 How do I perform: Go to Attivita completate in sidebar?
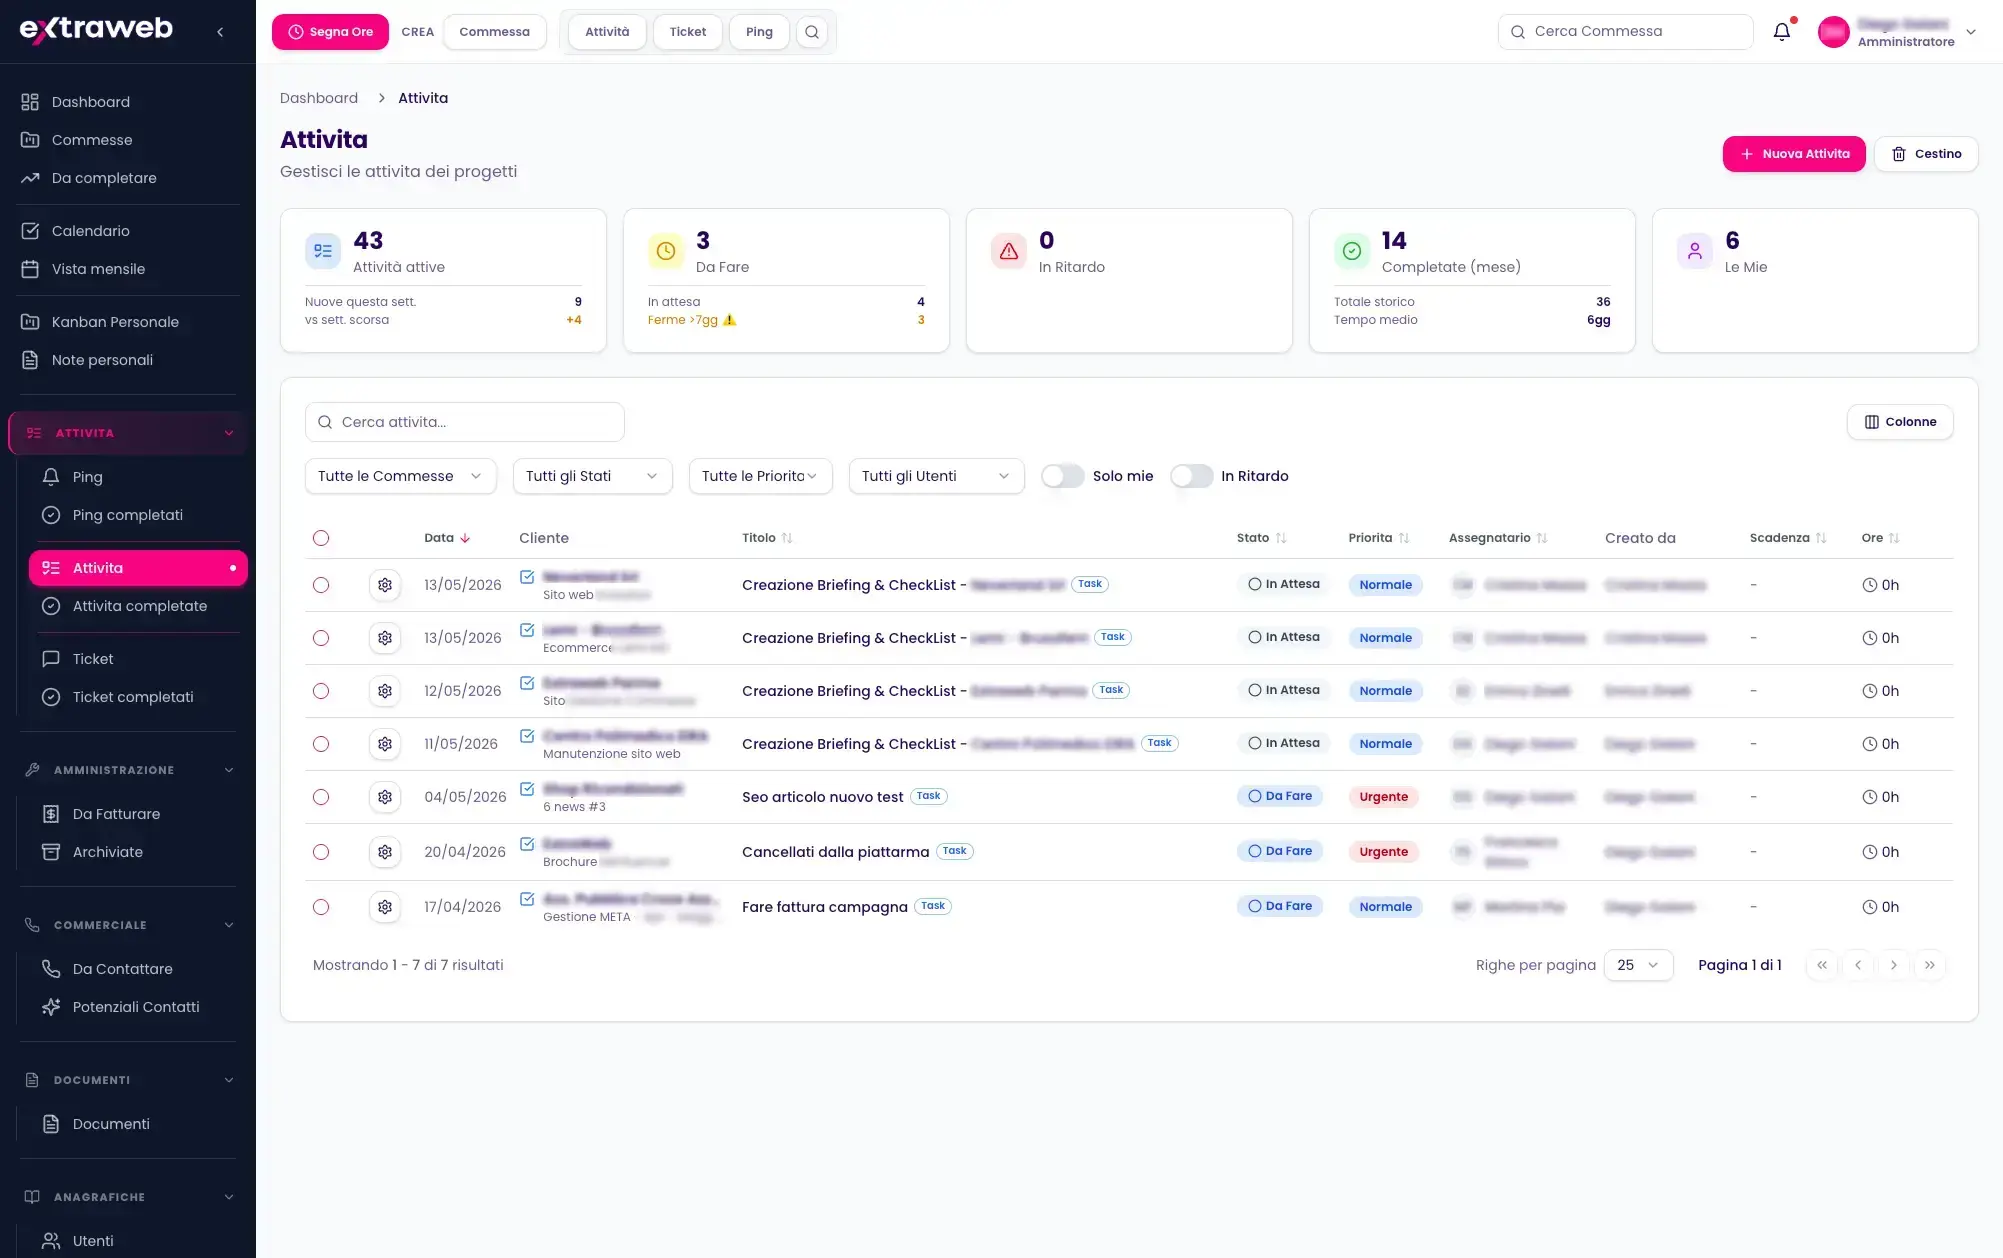click(138, 606)
